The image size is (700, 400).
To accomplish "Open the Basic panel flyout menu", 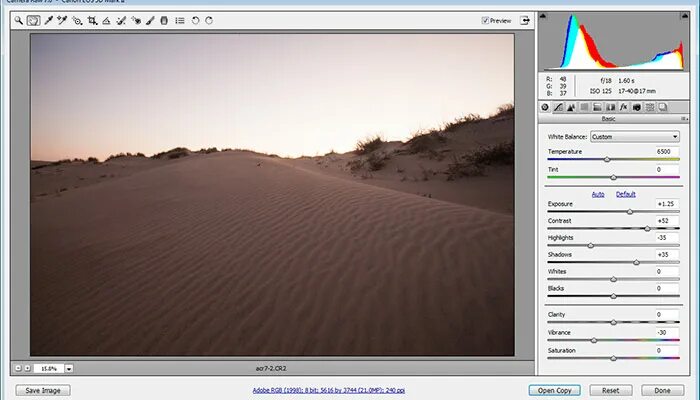I will click(683, 119).
